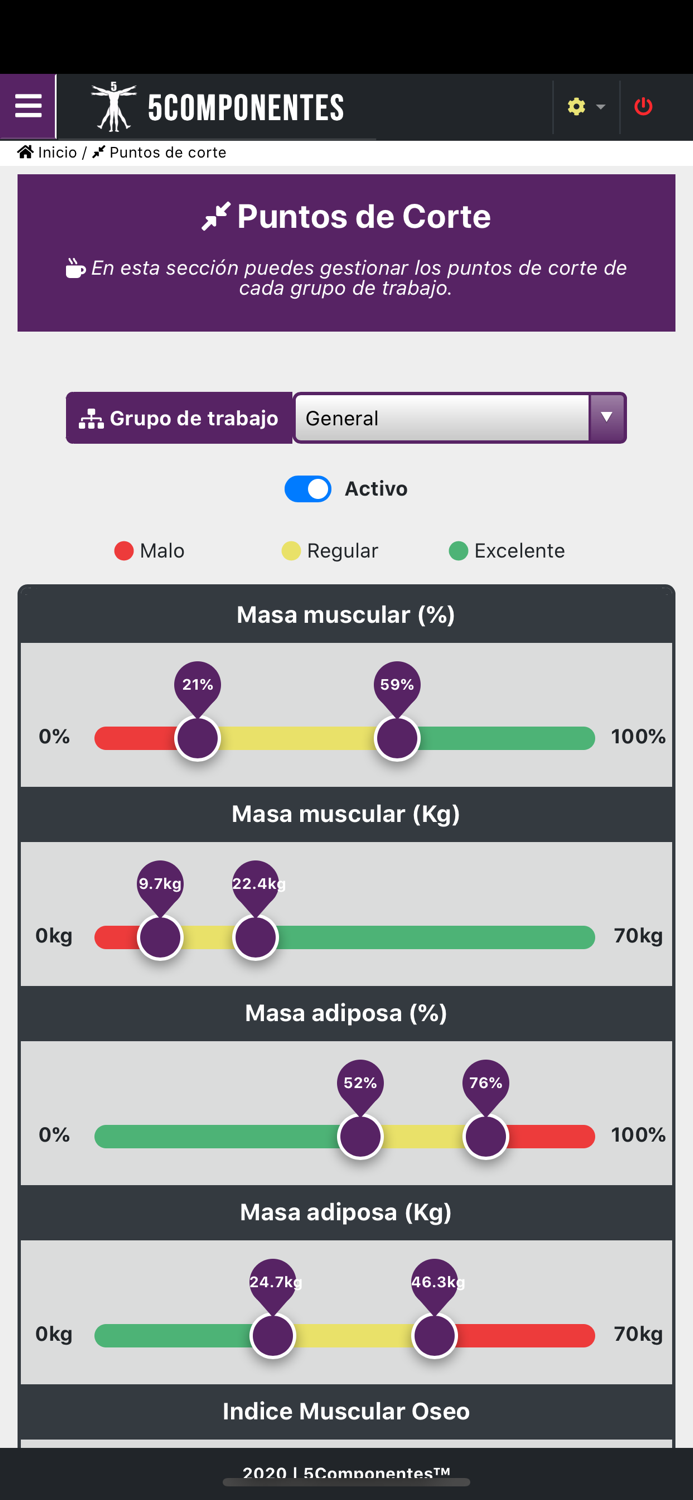Screen dimensions: 693x1500
Task: Toggle the Activo switch
Action: (308, 489)
